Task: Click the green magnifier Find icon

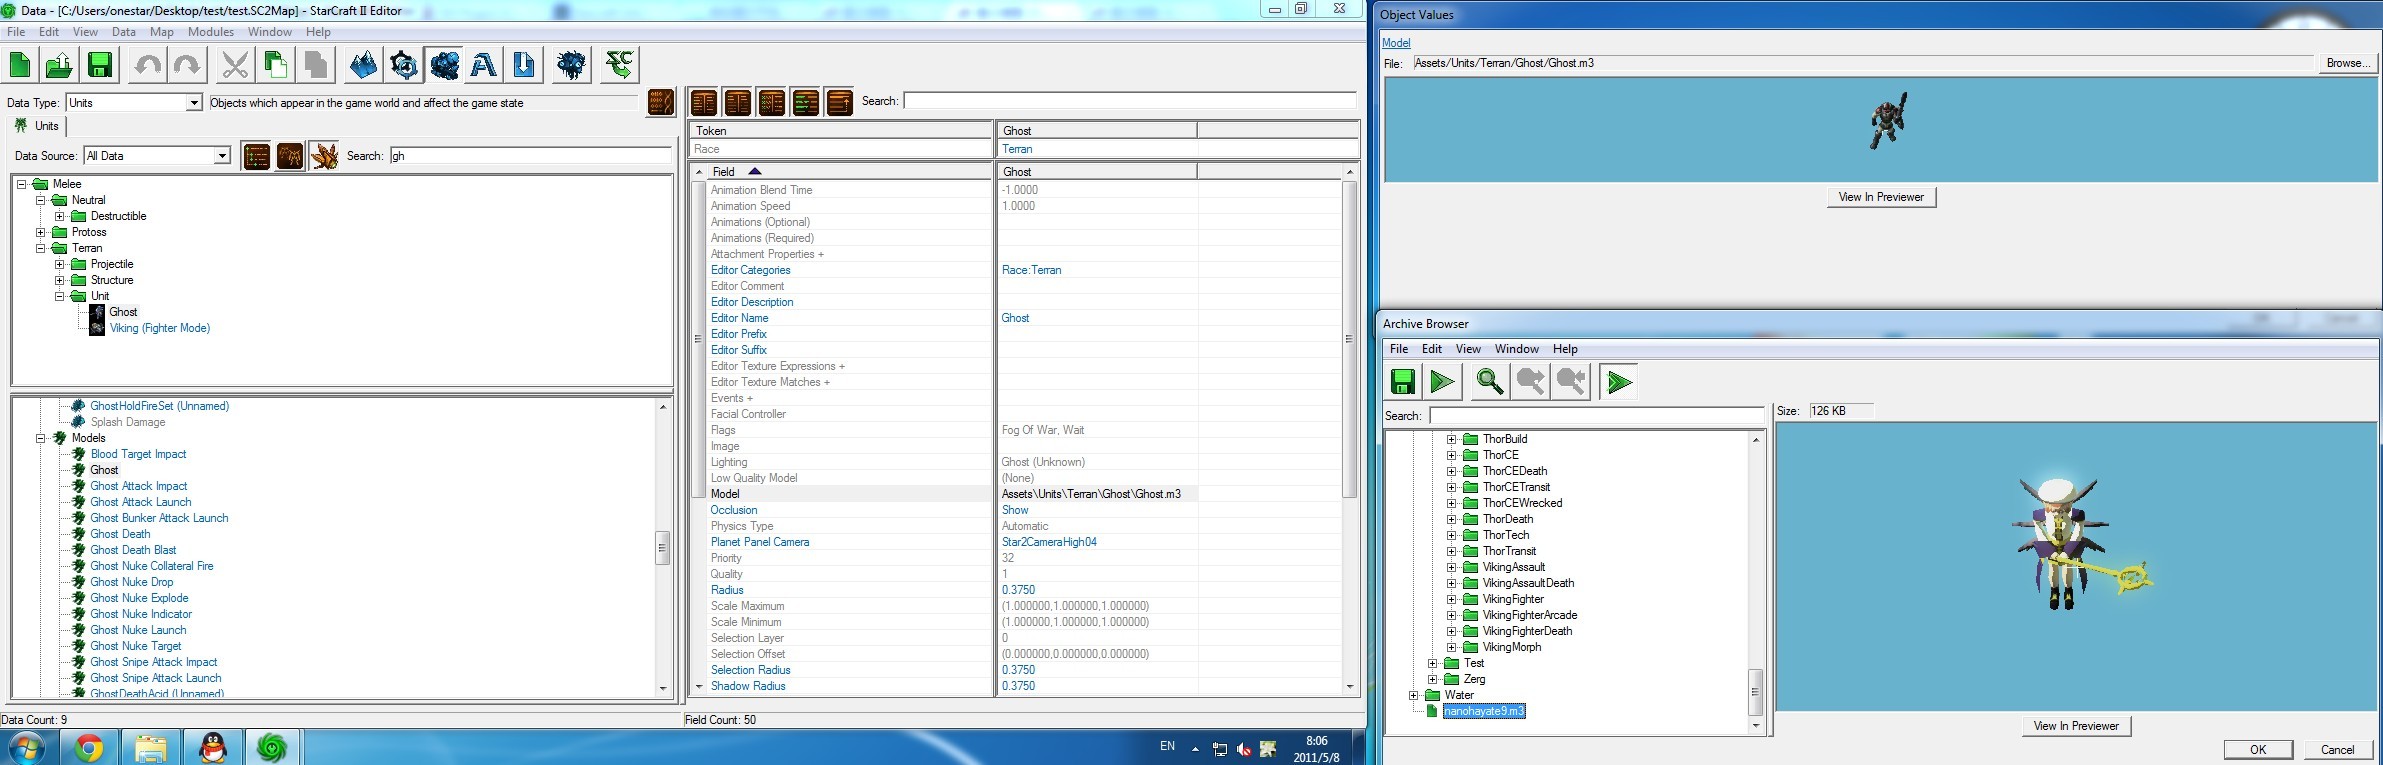Action: pos(1490,382)
